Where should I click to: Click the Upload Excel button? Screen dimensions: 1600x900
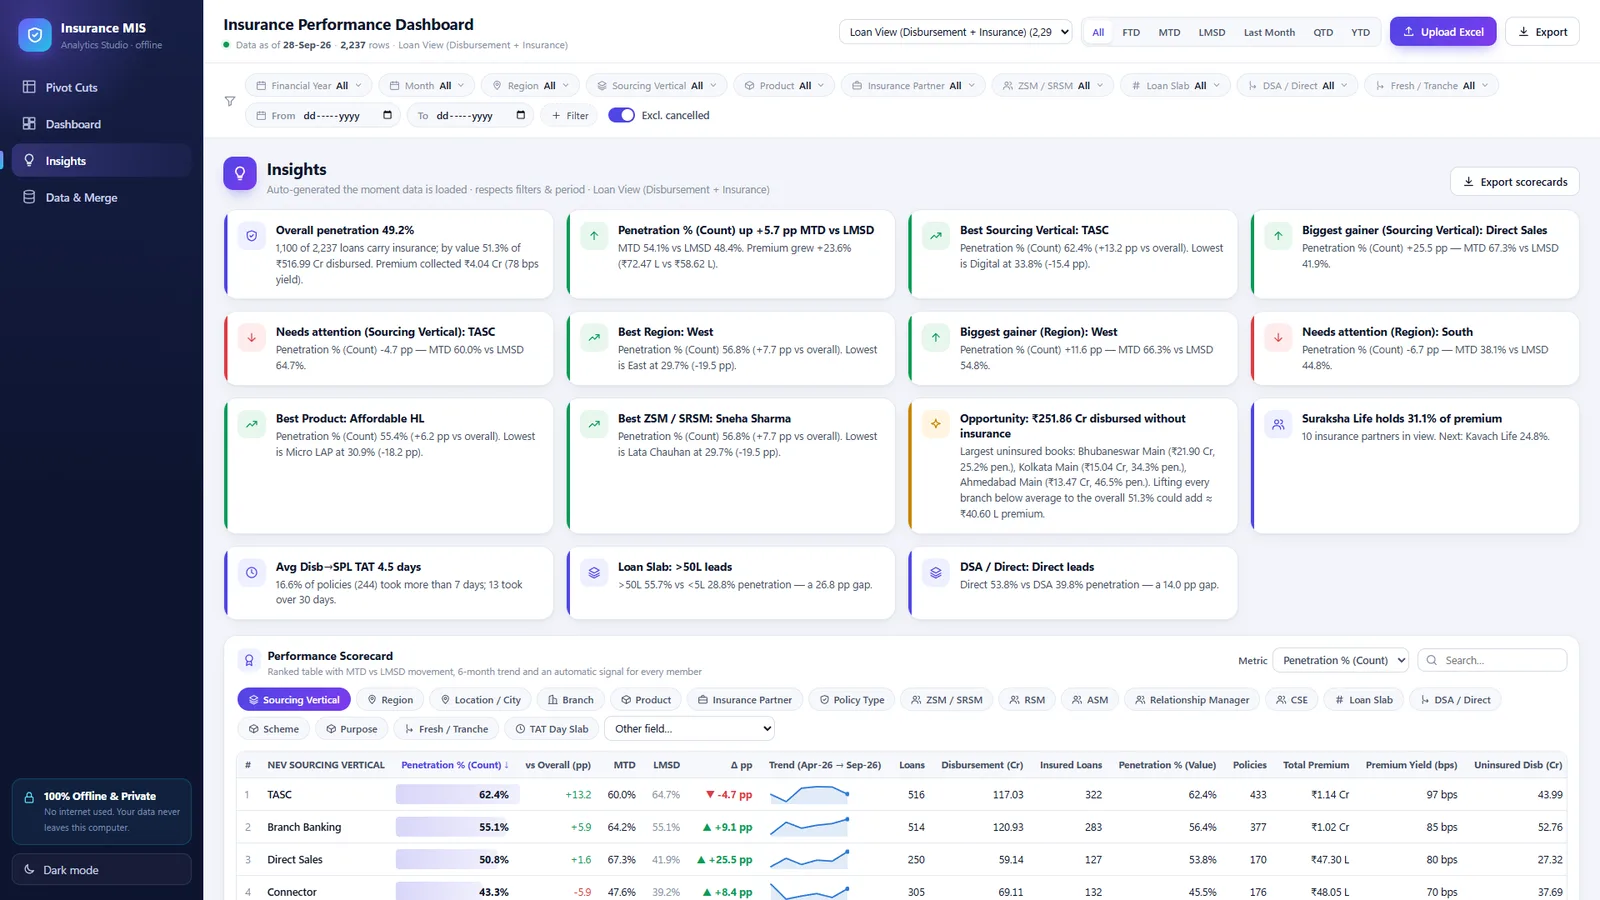1443,32
